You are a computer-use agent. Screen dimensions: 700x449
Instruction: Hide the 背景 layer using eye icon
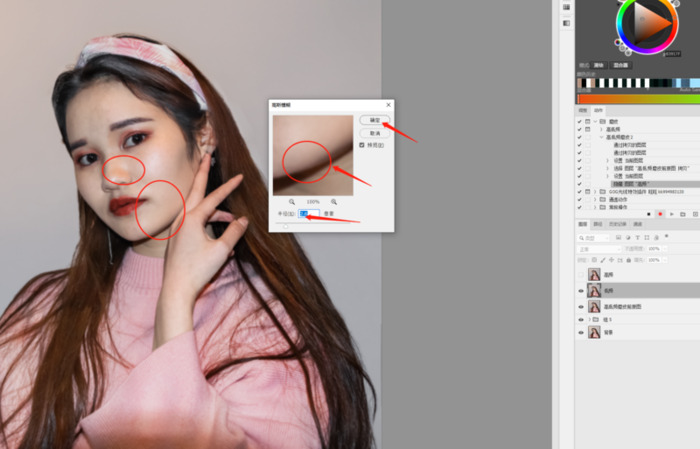[x=581, y=333]
